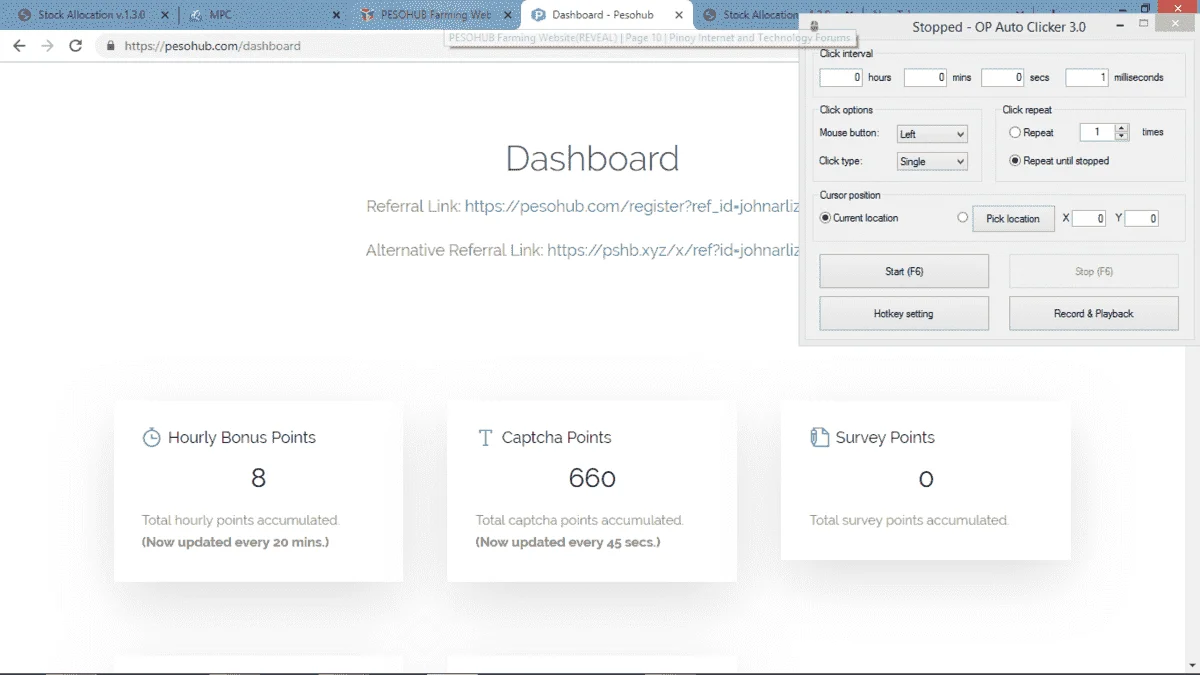Click 'Total captcha points accumulated.' text
Viewport: 1200px width, 675px height.
pos(579,520)
